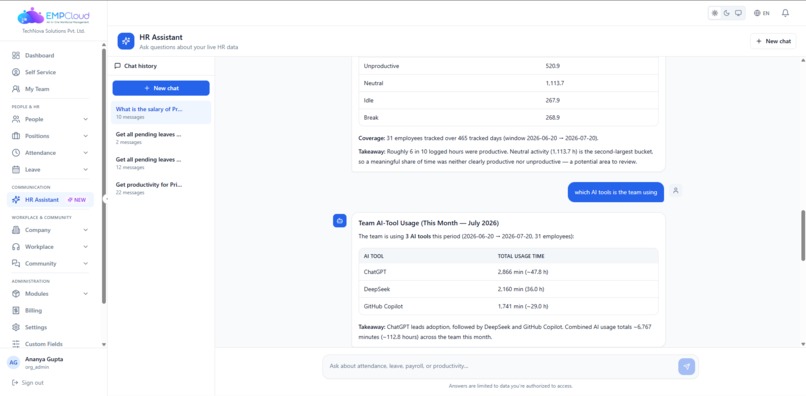Click the ChatGPT table row
This screenshot has height=396, width=806.
tap(508, 272)
